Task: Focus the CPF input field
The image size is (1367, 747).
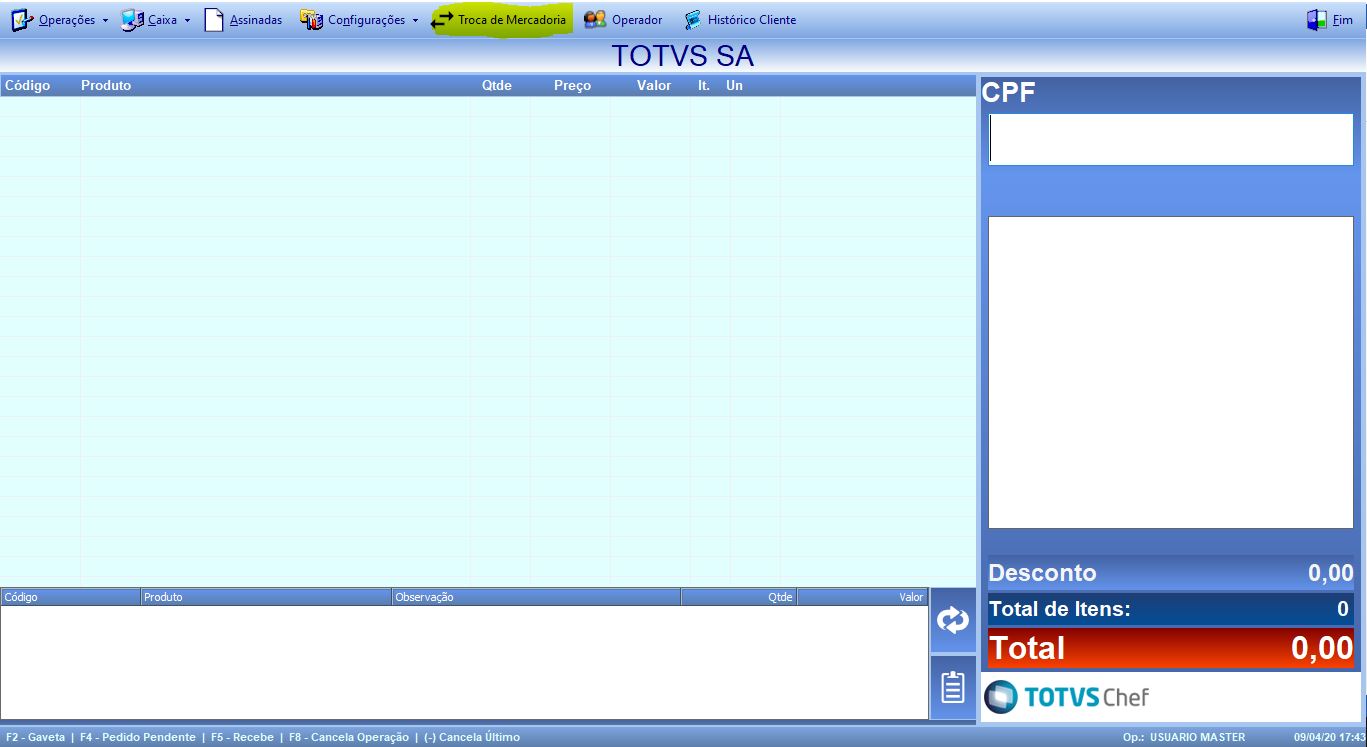Action: coord(1171,139)
